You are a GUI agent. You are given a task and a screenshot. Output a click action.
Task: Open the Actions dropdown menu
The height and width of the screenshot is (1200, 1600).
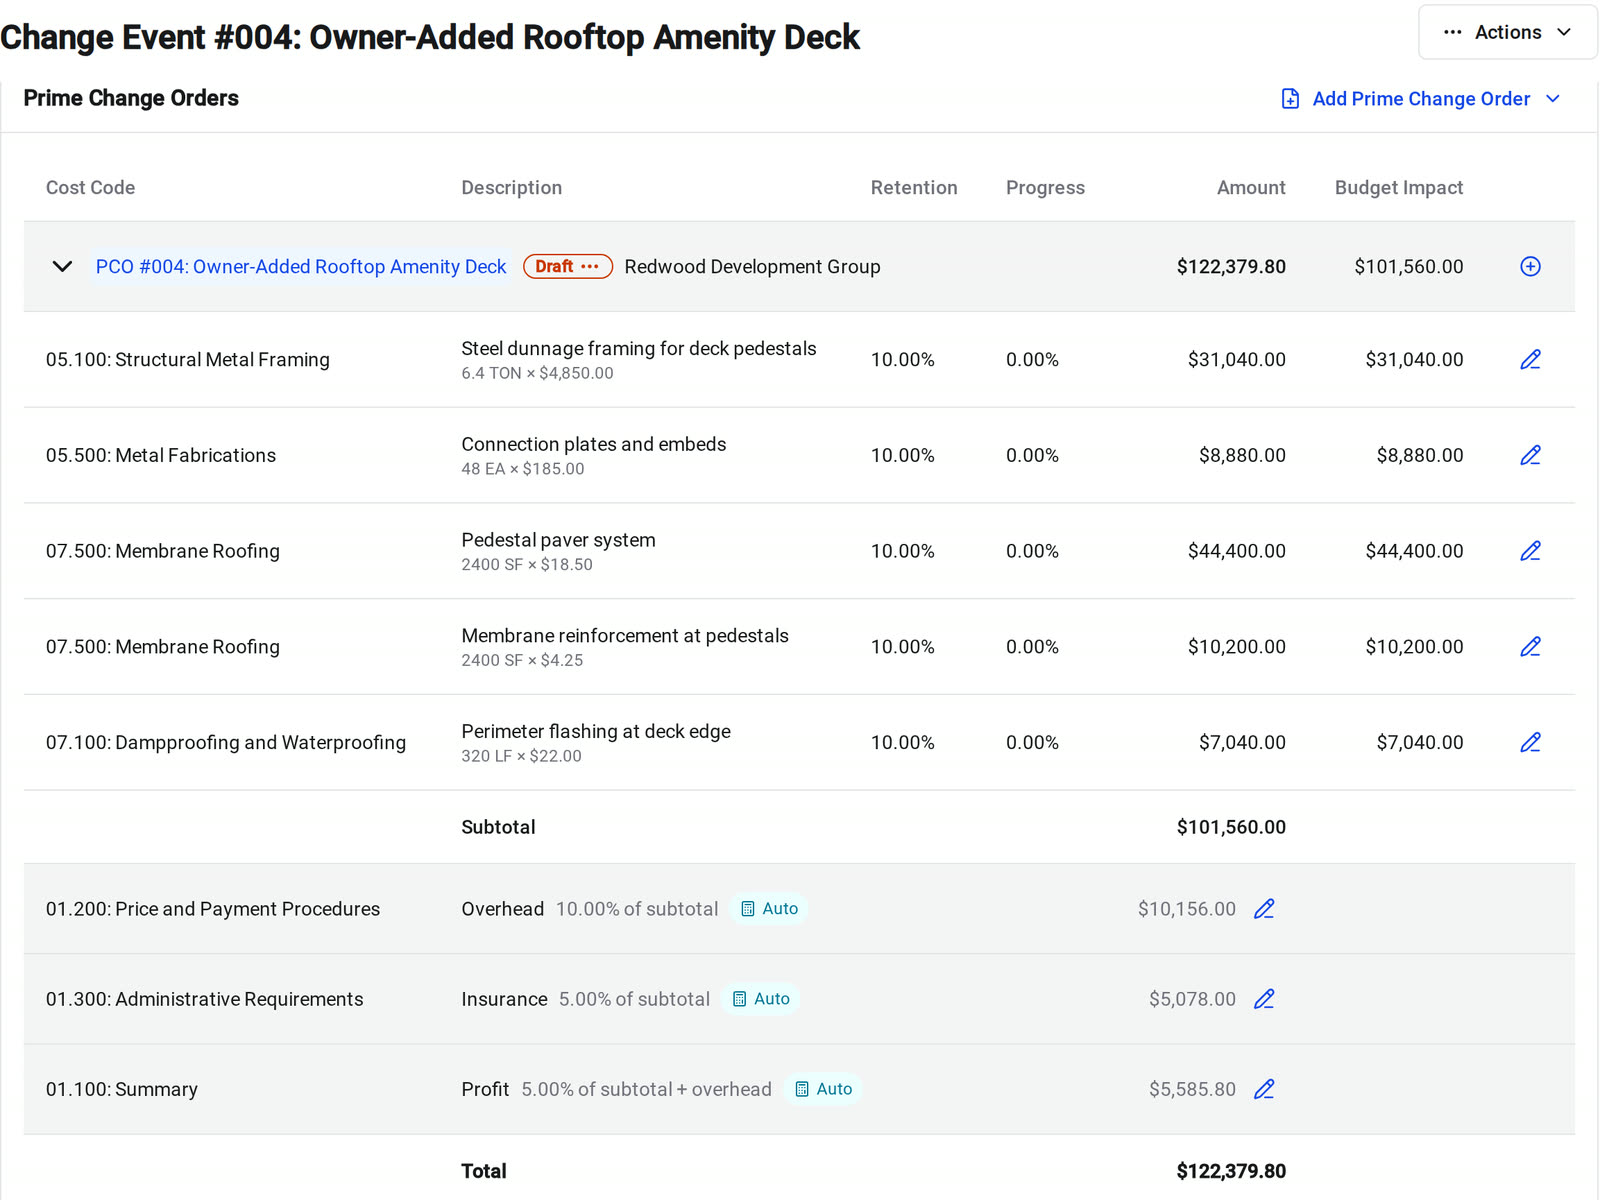(1507, 32)
